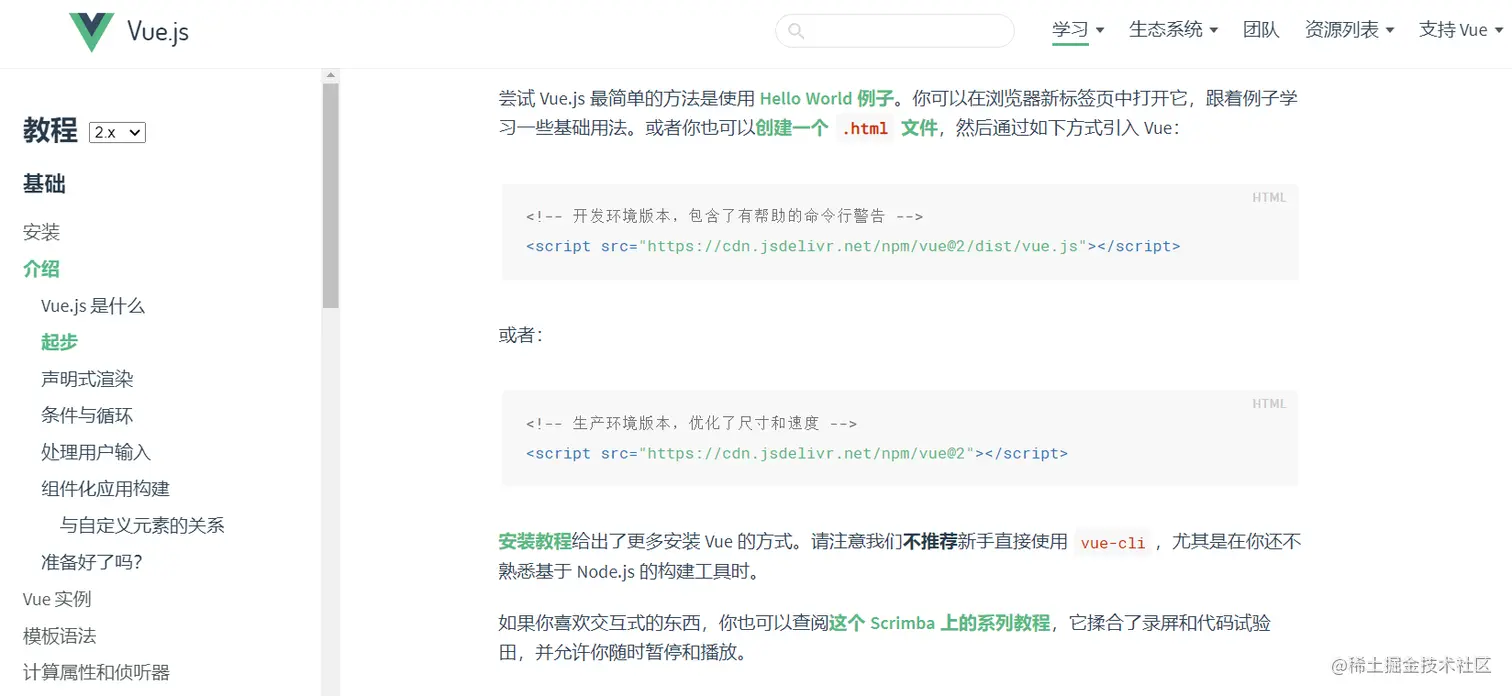
Task: Click the 或者: paragraph text
Action: click(x=520, y=335)
